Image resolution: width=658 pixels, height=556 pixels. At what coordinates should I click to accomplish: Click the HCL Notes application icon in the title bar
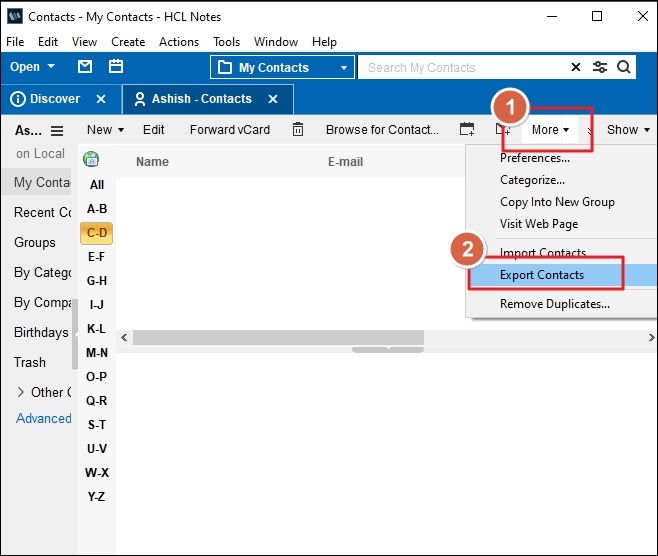coord(15,16)
